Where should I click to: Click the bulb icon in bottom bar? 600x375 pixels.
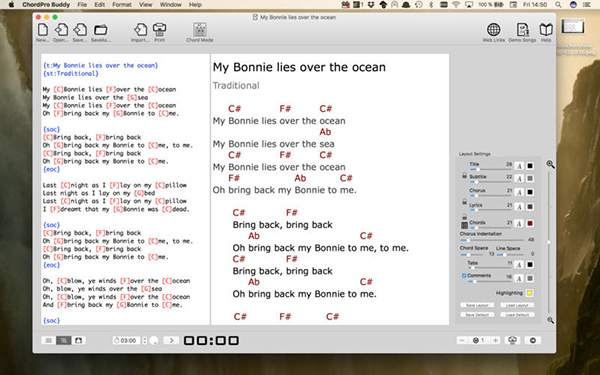(x=512, y=340)
